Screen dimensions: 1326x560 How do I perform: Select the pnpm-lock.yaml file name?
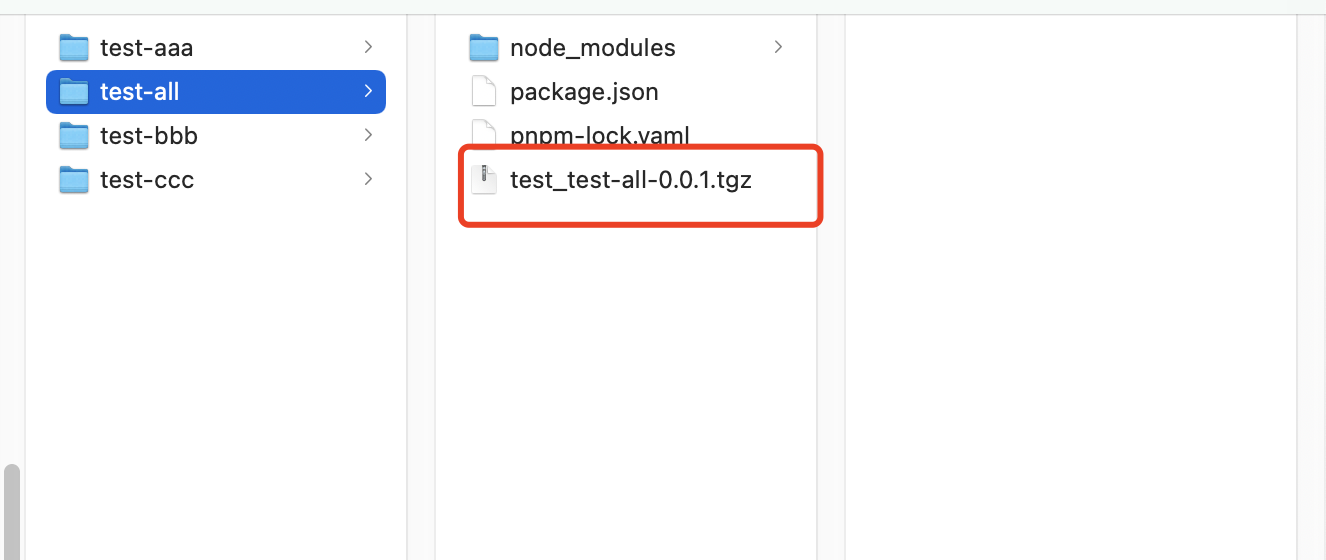[599, 135]
